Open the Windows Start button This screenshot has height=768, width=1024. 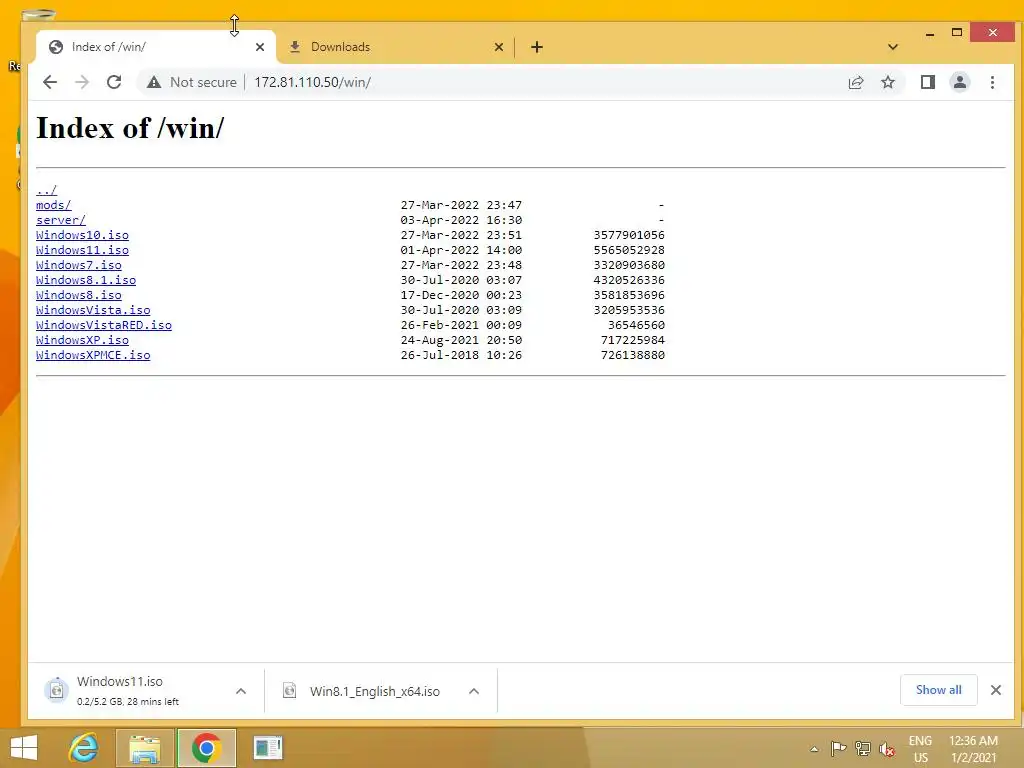pos(24,748)
